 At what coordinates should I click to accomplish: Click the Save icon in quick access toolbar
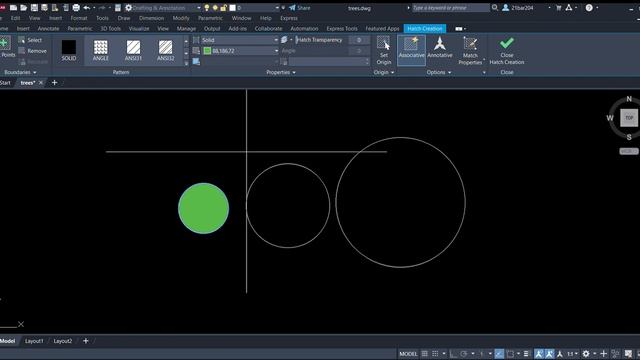coord(34,8)
